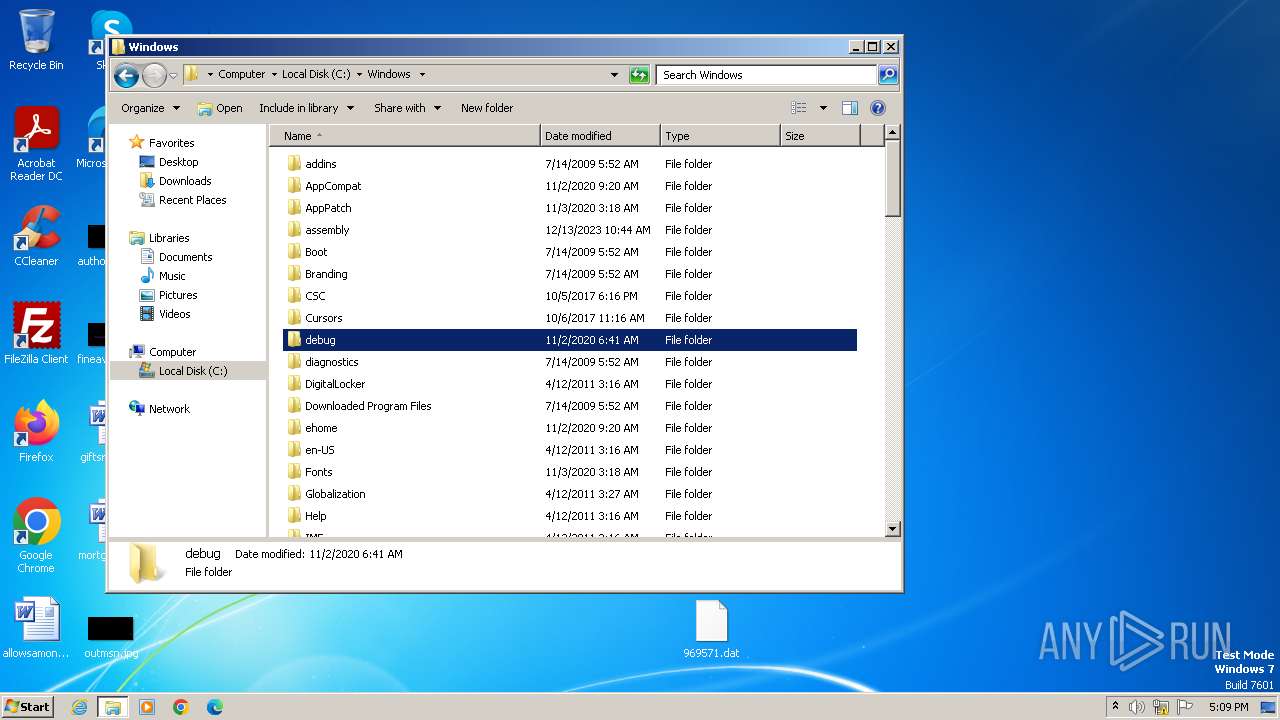This screenshot has height=720, width=1280.
Task: Open CCleaner desktop shortcut
Action: coord(36,236)
